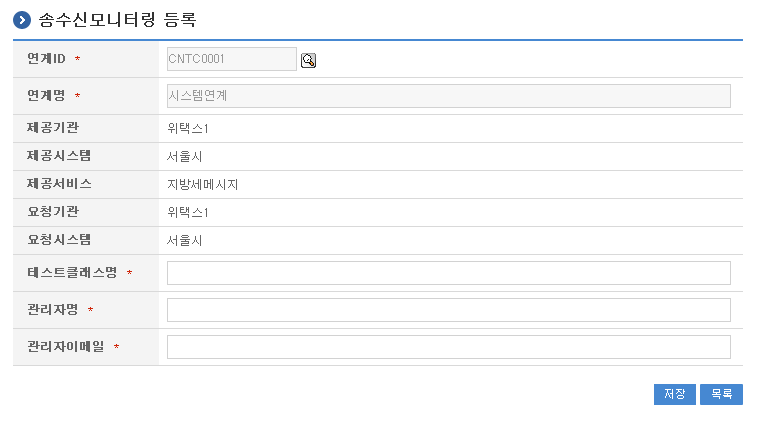This screenshot has width=761, height=421.
Task: Select the 지방세메시지 value of 제공서비스
Action: [203, 185]
